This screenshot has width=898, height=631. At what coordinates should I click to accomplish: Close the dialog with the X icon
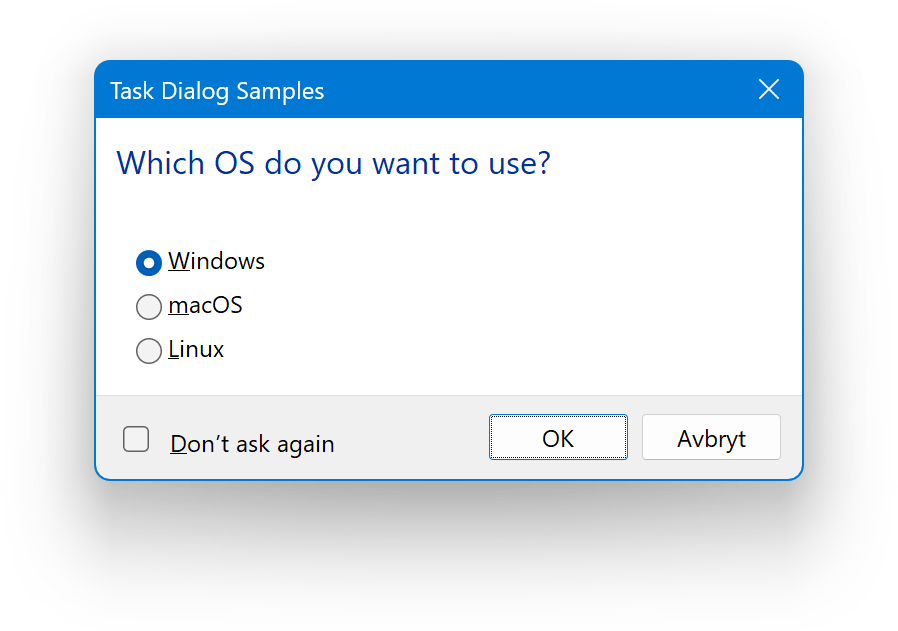[x=768, y=90]
